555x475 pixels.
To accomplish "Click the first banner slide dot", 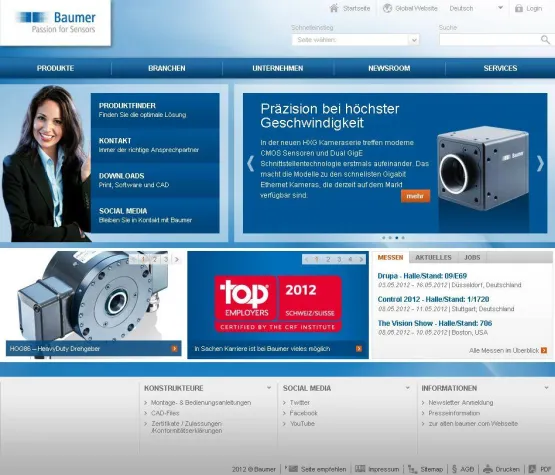I will tap(384, 238).
